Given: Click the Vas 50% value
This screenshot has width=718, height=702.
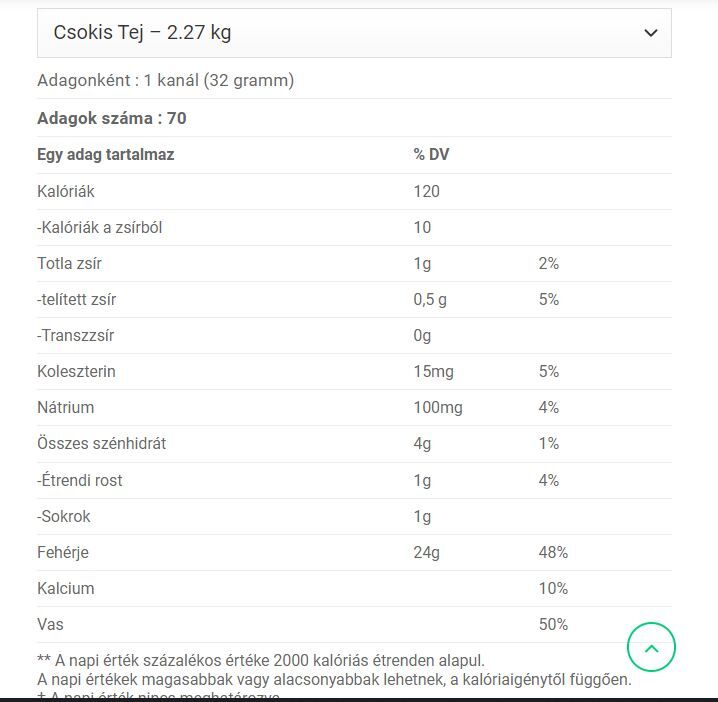Looking at the screenshot, I should pyautogui.click(x=553, y=625).
